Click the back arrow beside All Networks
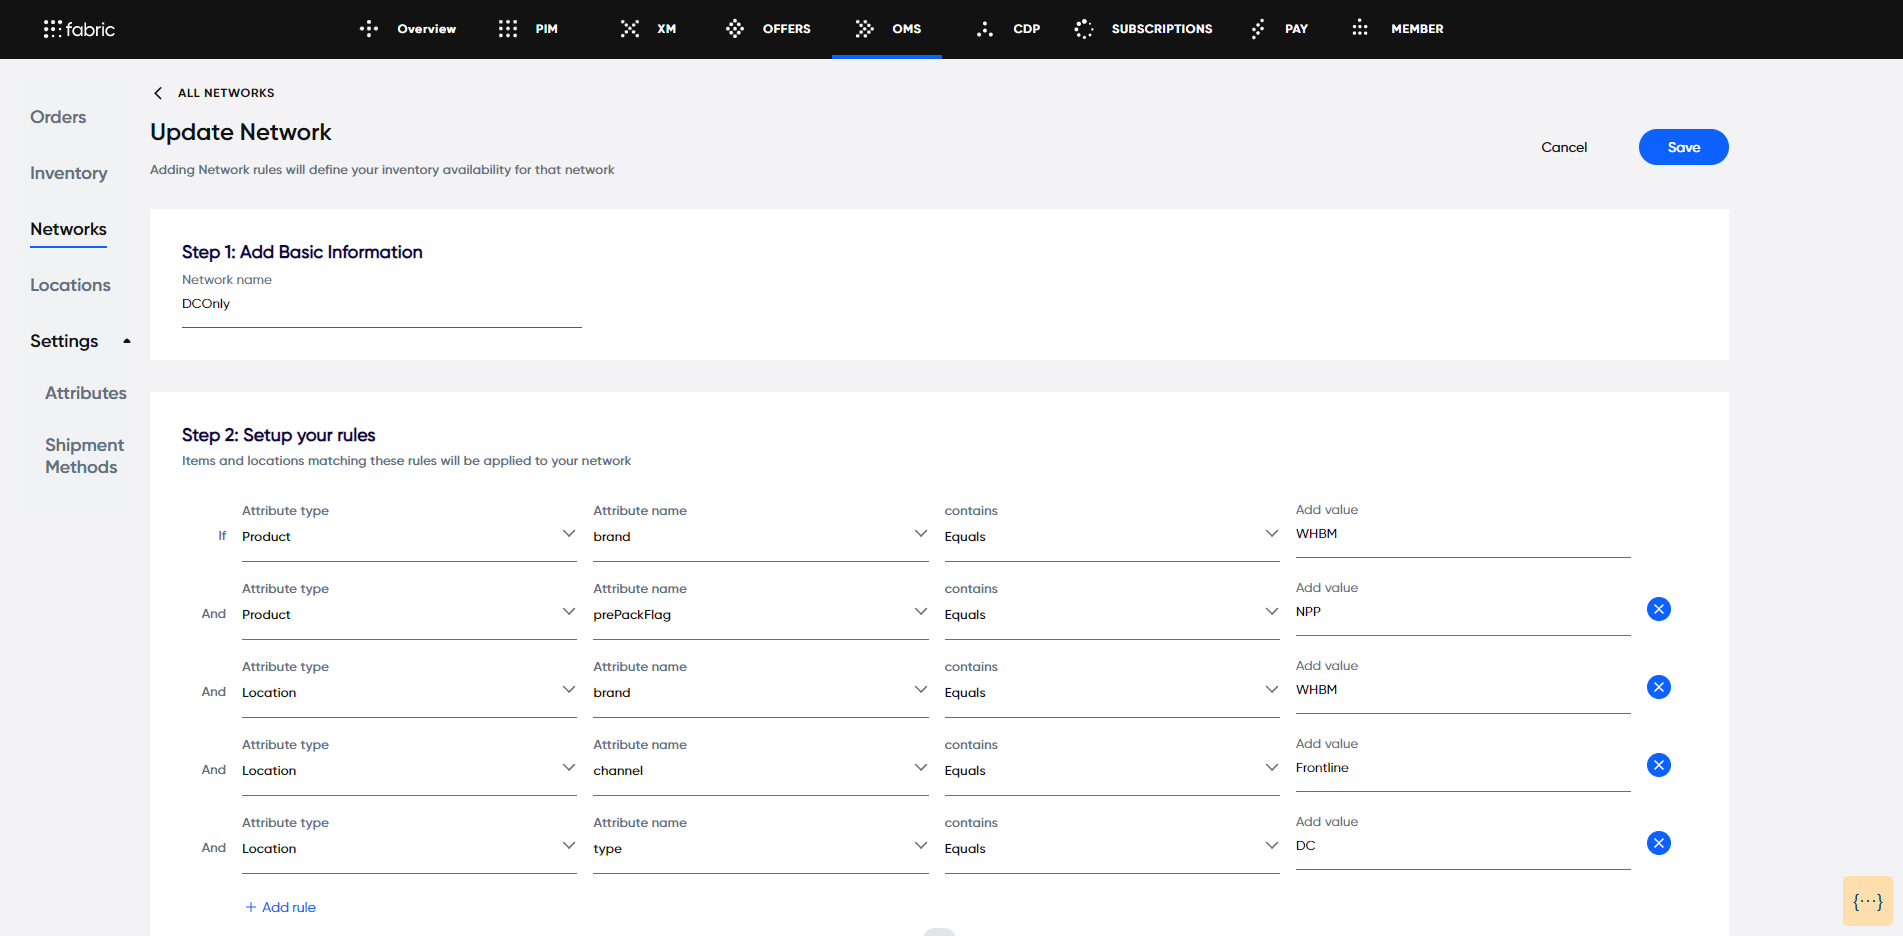The height and width of the screenshot is (936, 1903). click(x=158, y=93)
